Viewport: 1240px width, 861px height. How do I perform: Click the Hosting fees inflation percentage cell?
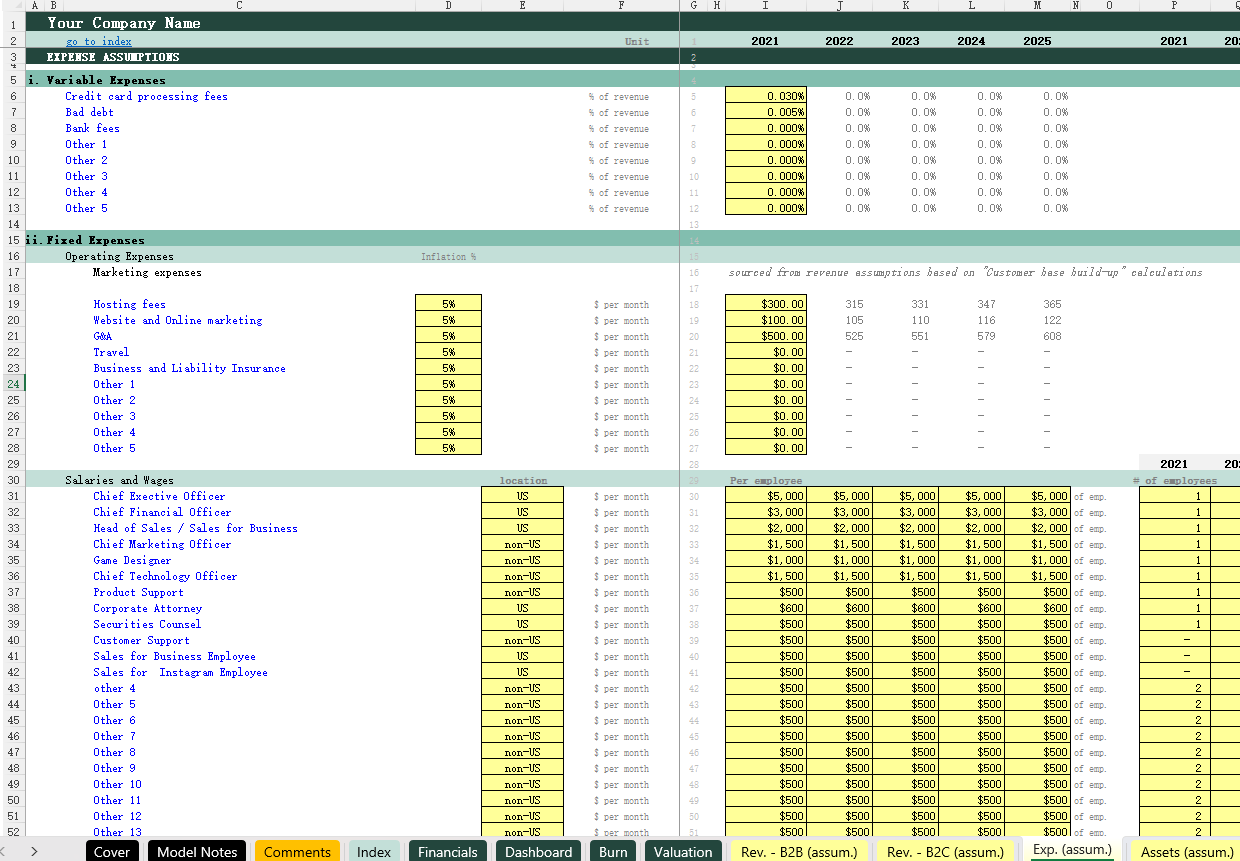pos(448,304)
